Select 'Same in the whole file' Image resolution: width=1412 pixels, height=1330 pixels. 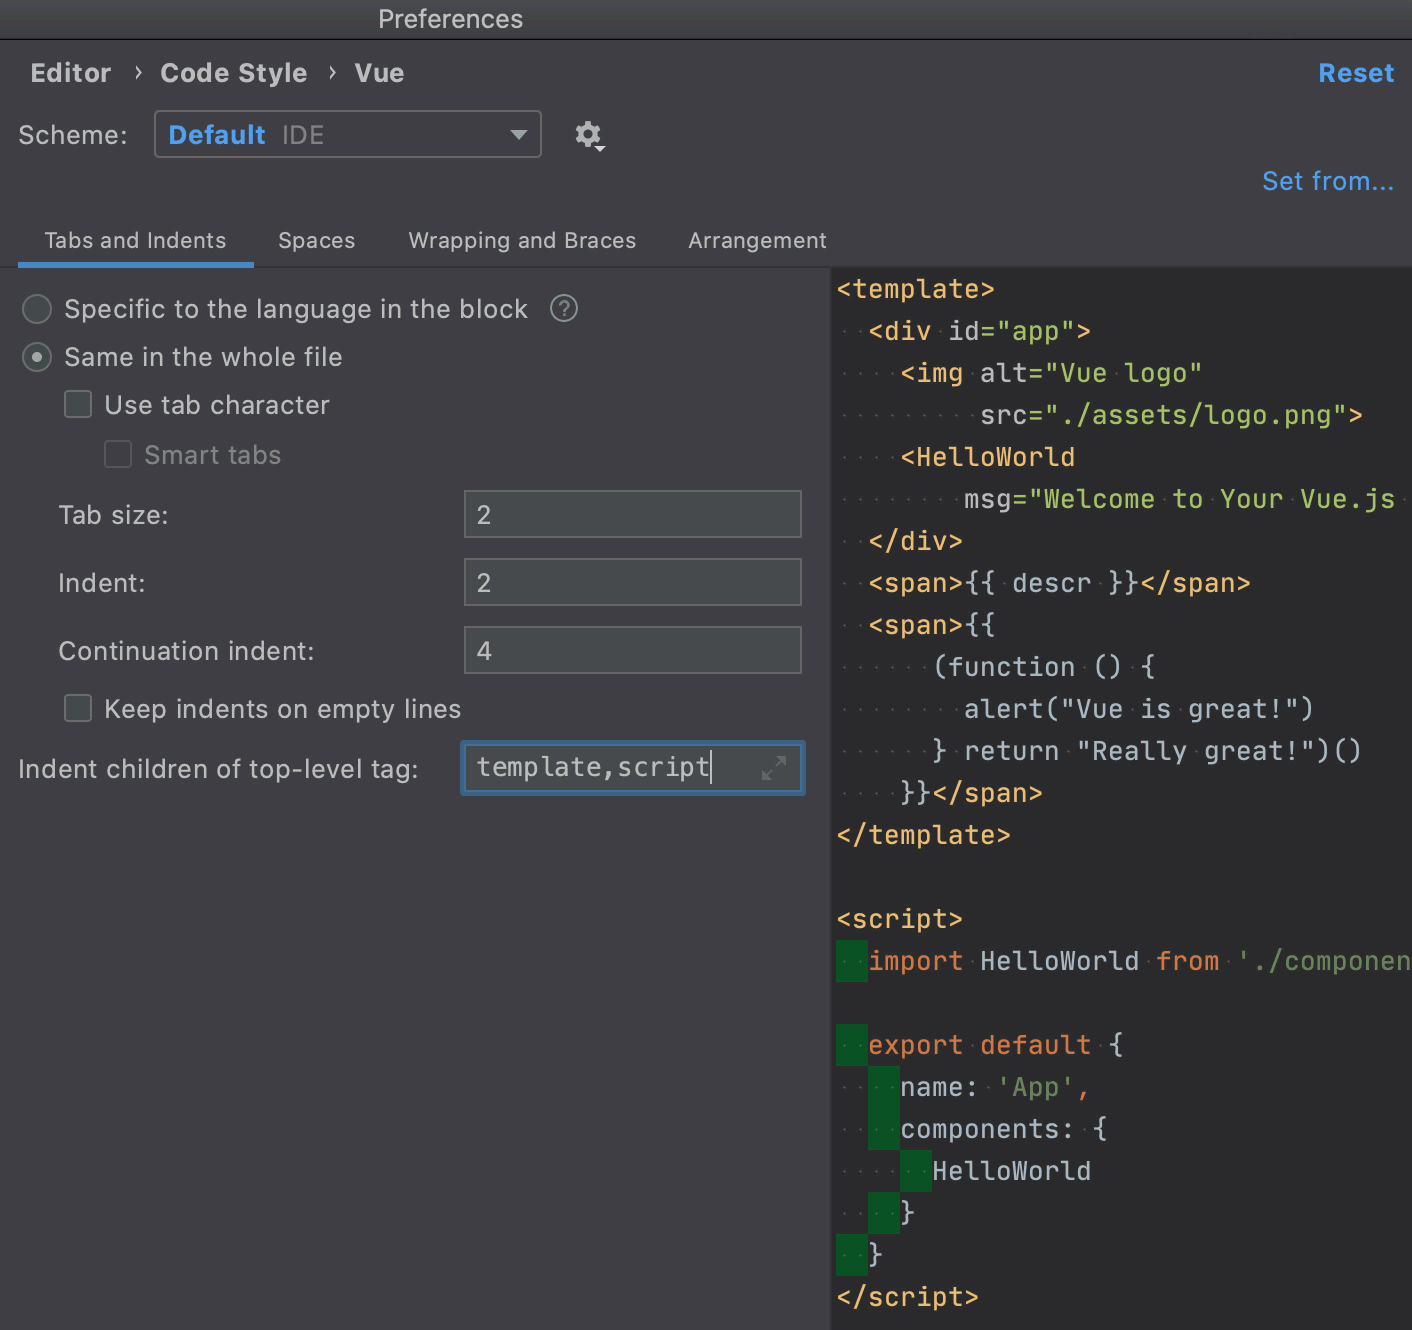(x=37, y=357)
